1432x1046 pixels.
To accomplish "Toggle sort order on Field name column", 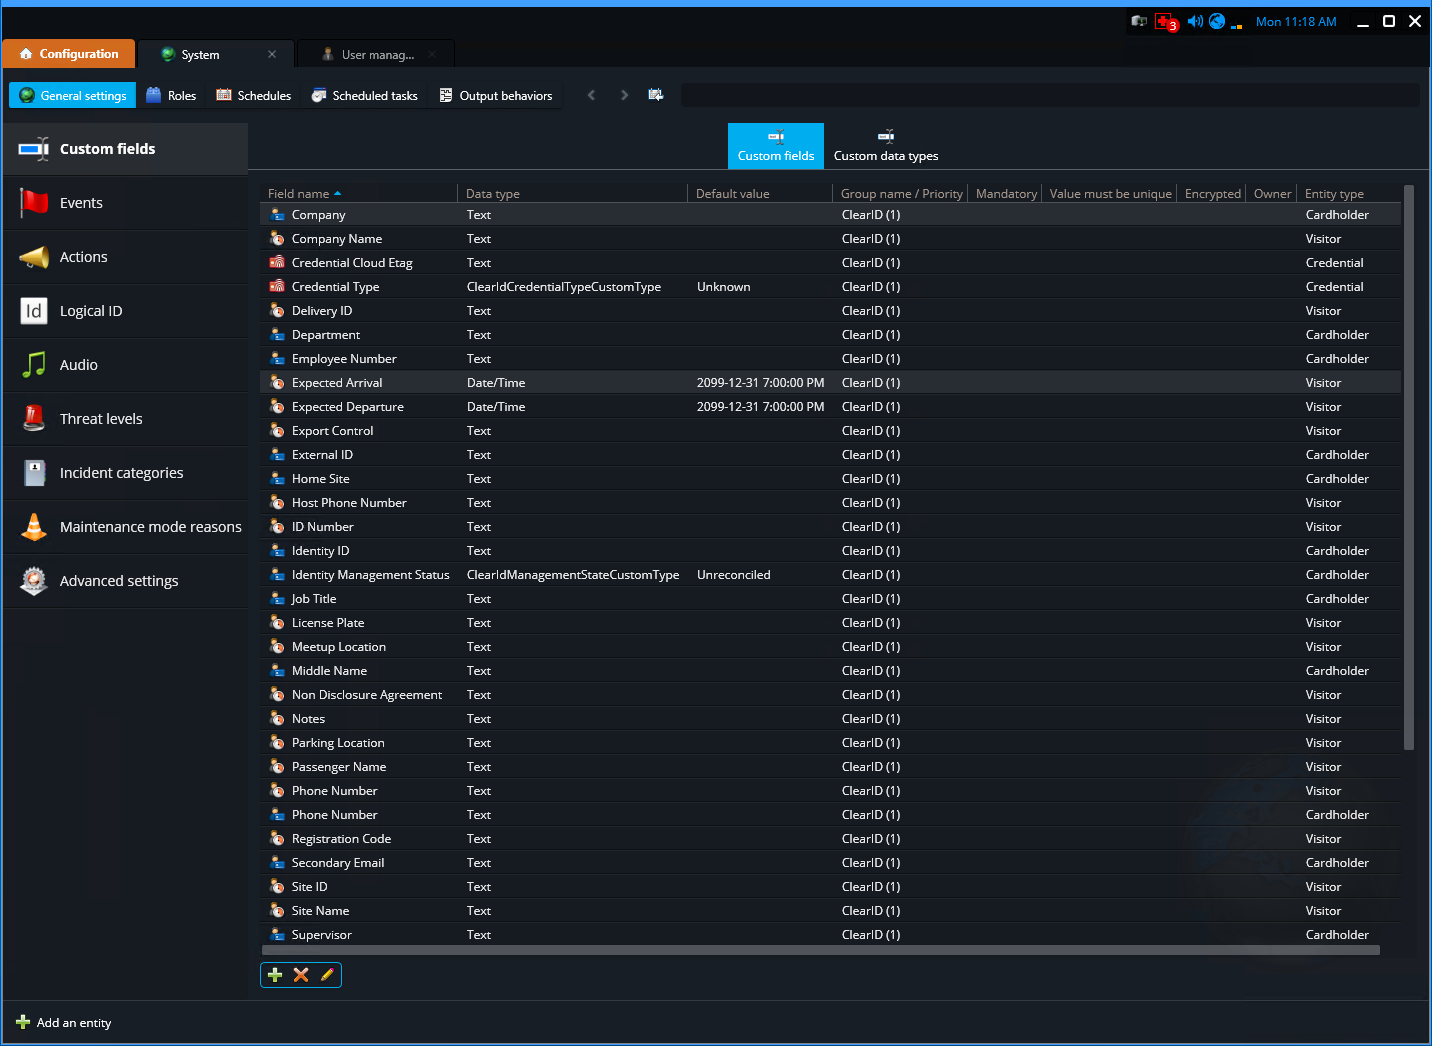I will 304,192.
